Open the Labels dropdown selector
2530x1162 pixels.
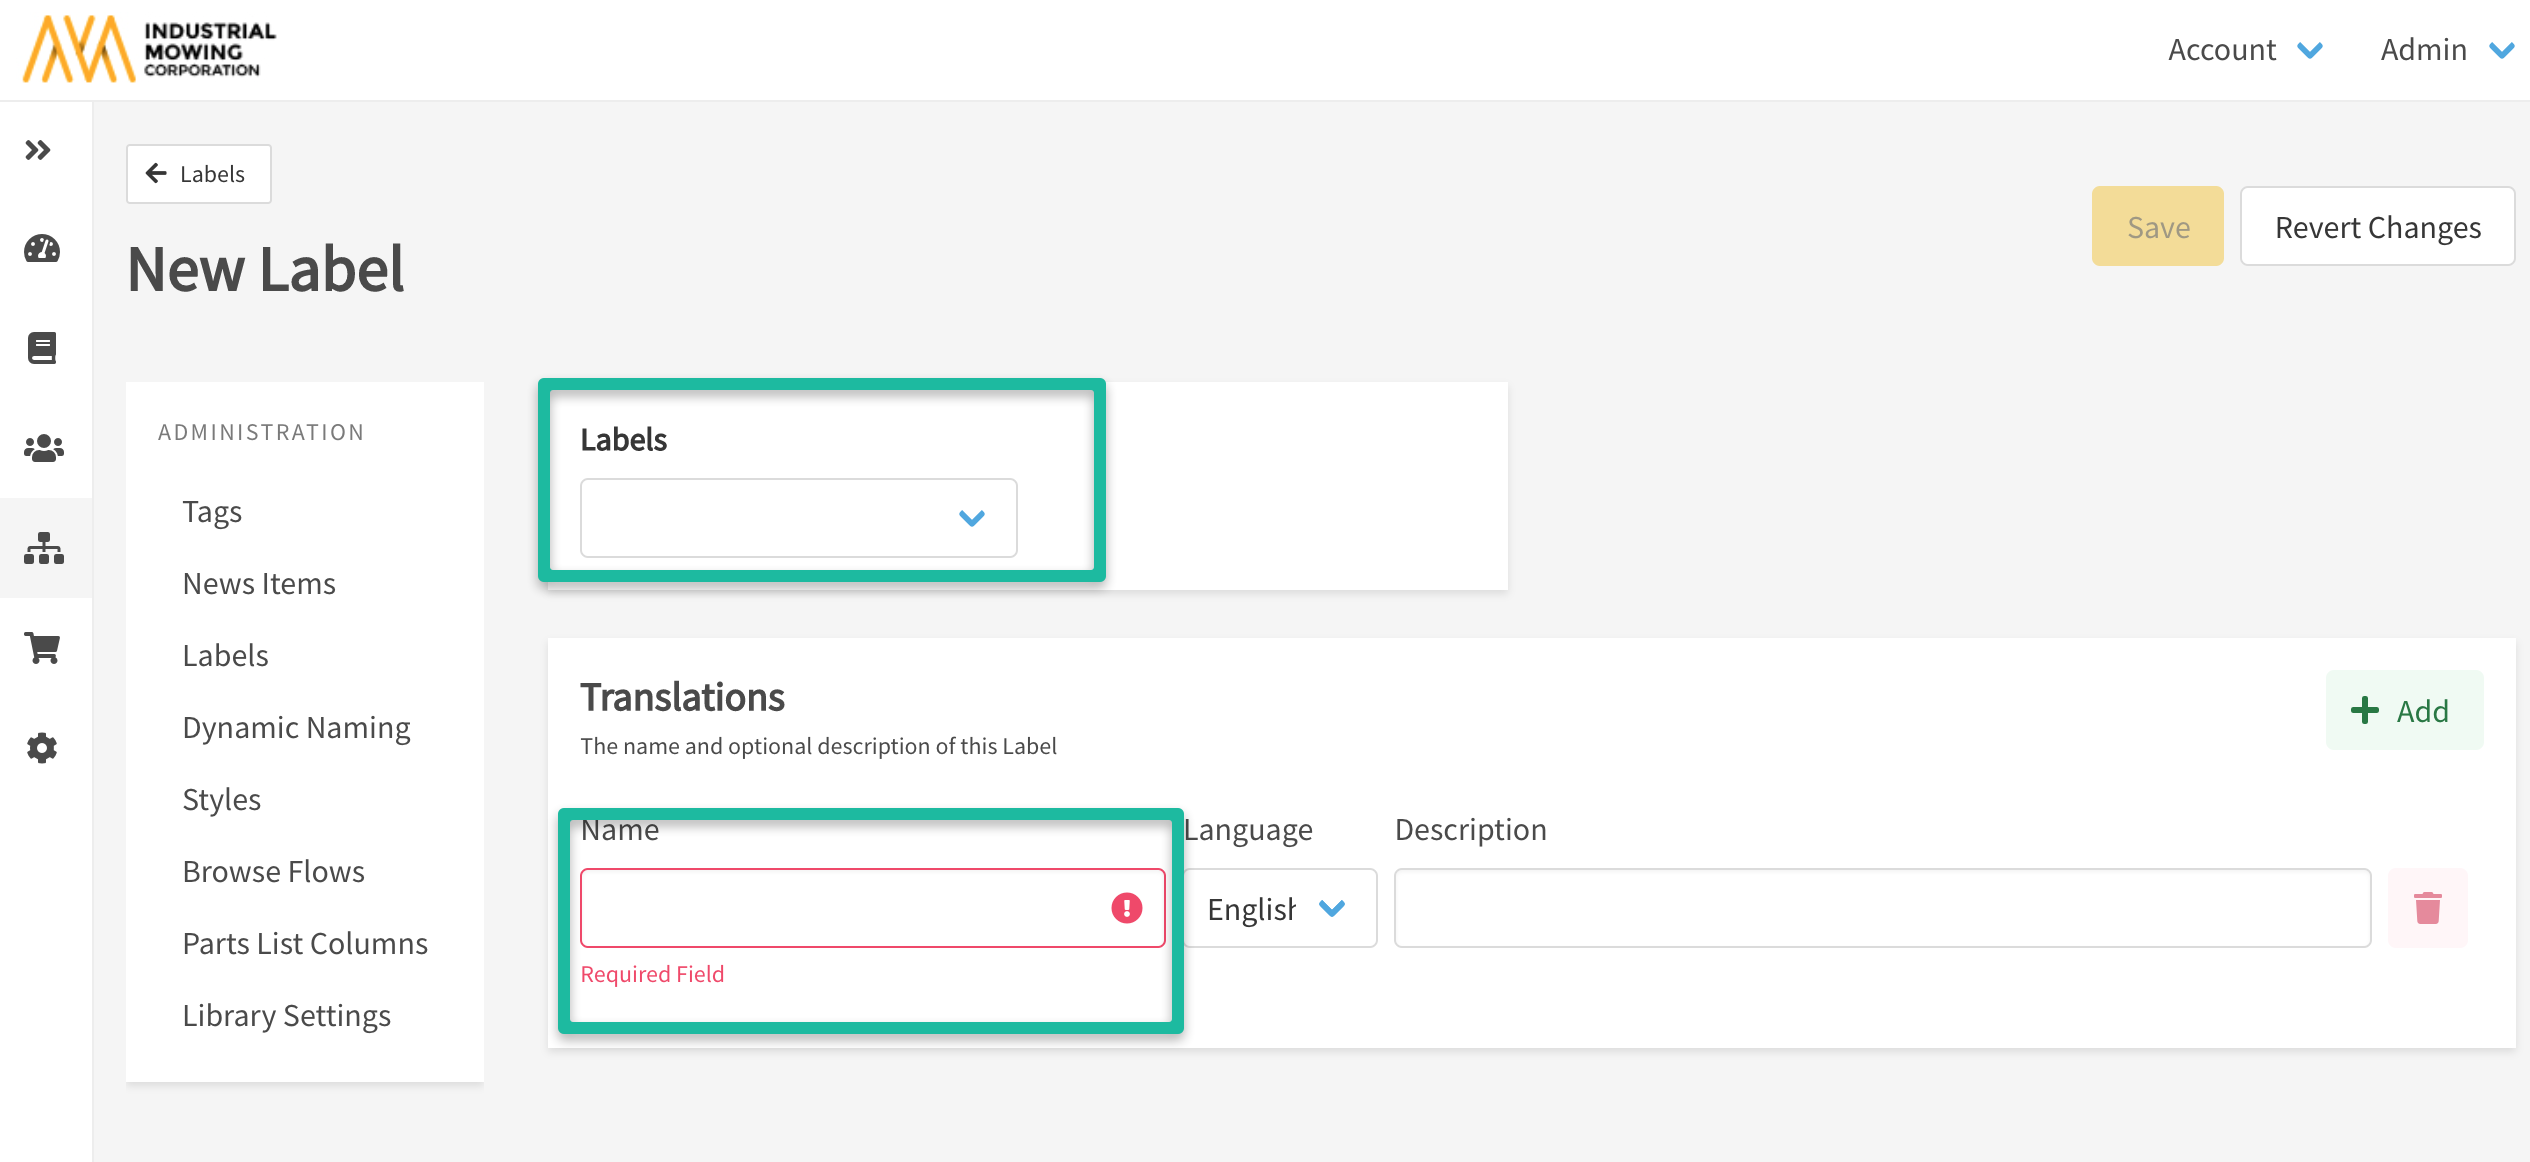[798, 518]
